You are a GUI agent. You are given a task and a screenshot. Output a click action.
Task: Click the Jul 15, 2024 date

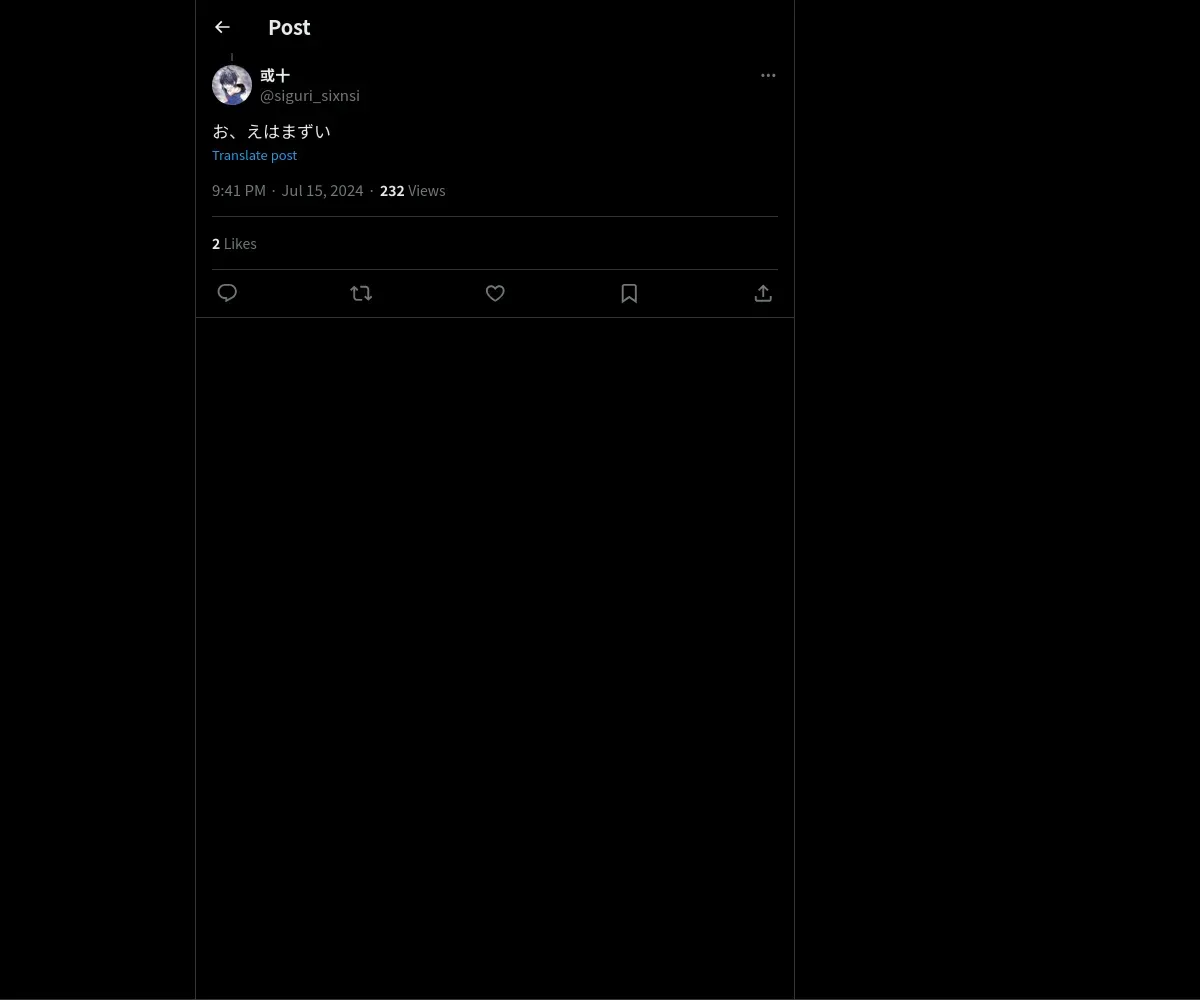pyautogui.click(x=322, y=190)
